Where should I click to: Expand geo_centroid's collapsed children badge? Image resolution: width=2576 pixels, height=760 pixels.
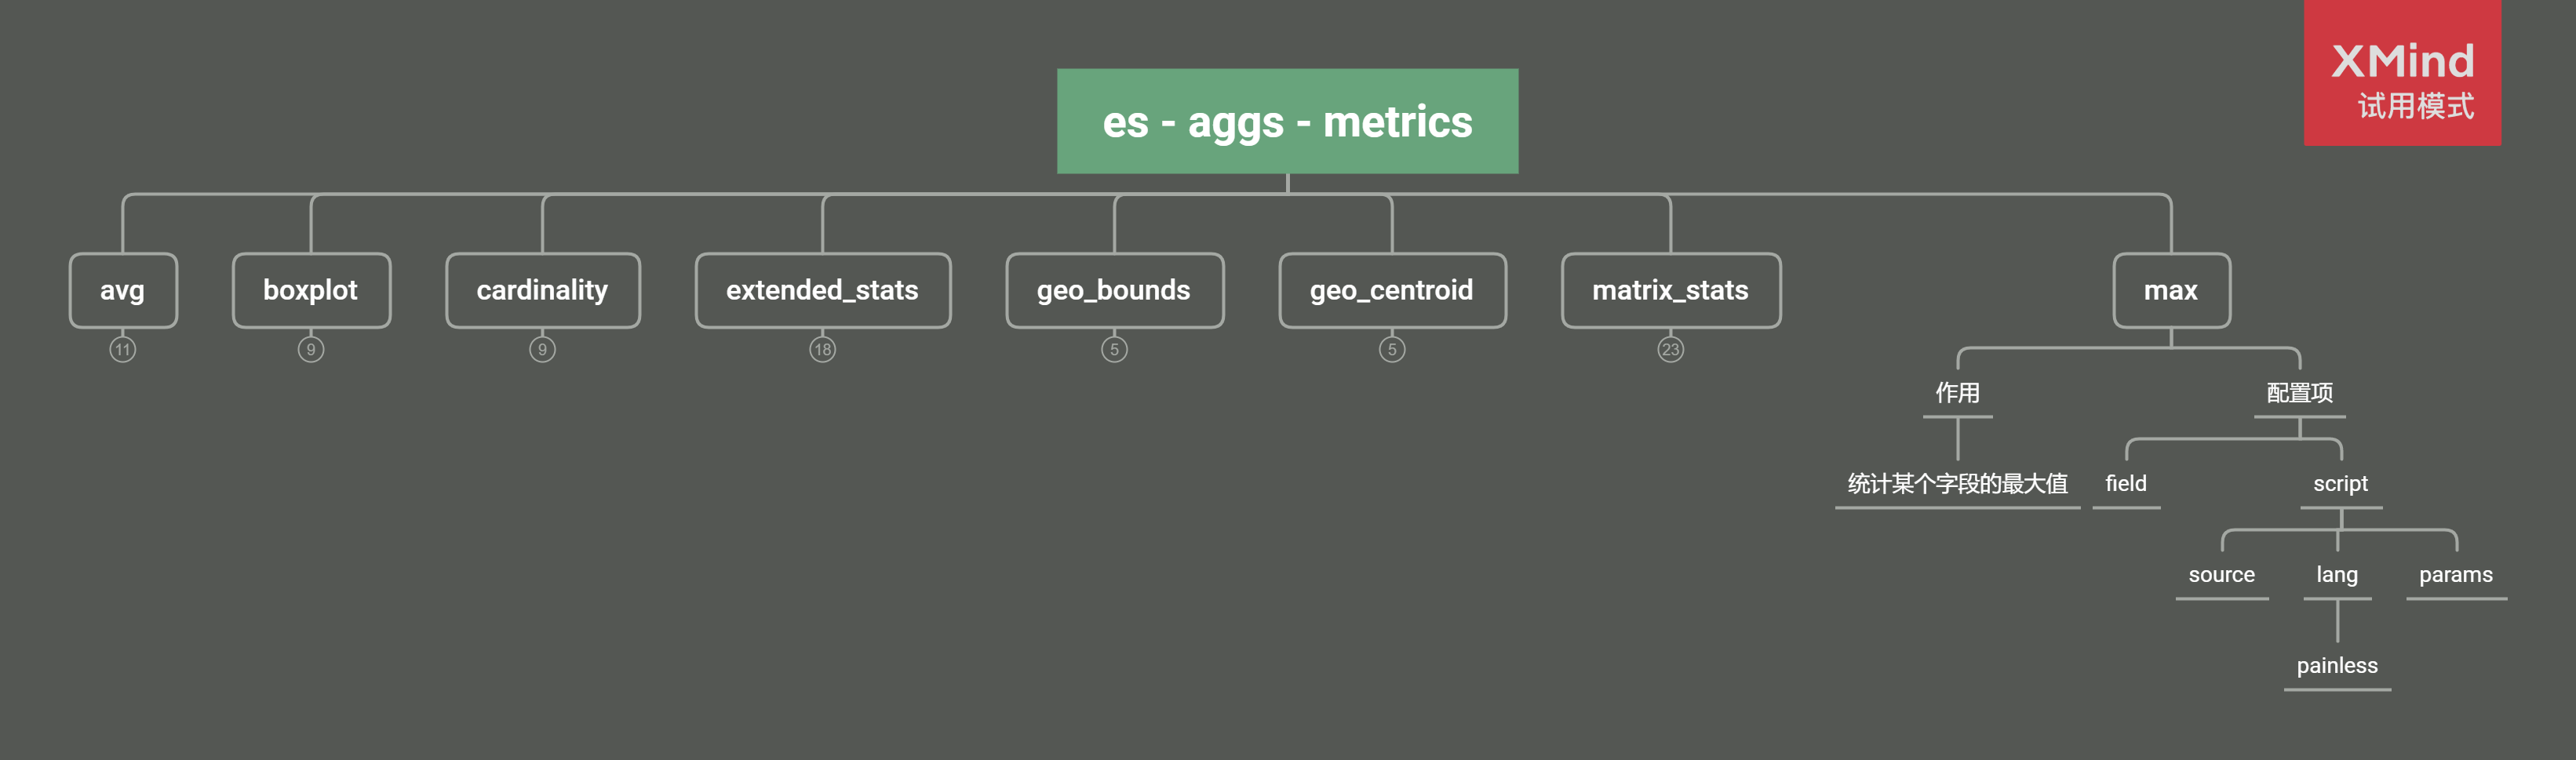tap(1392, 350)
